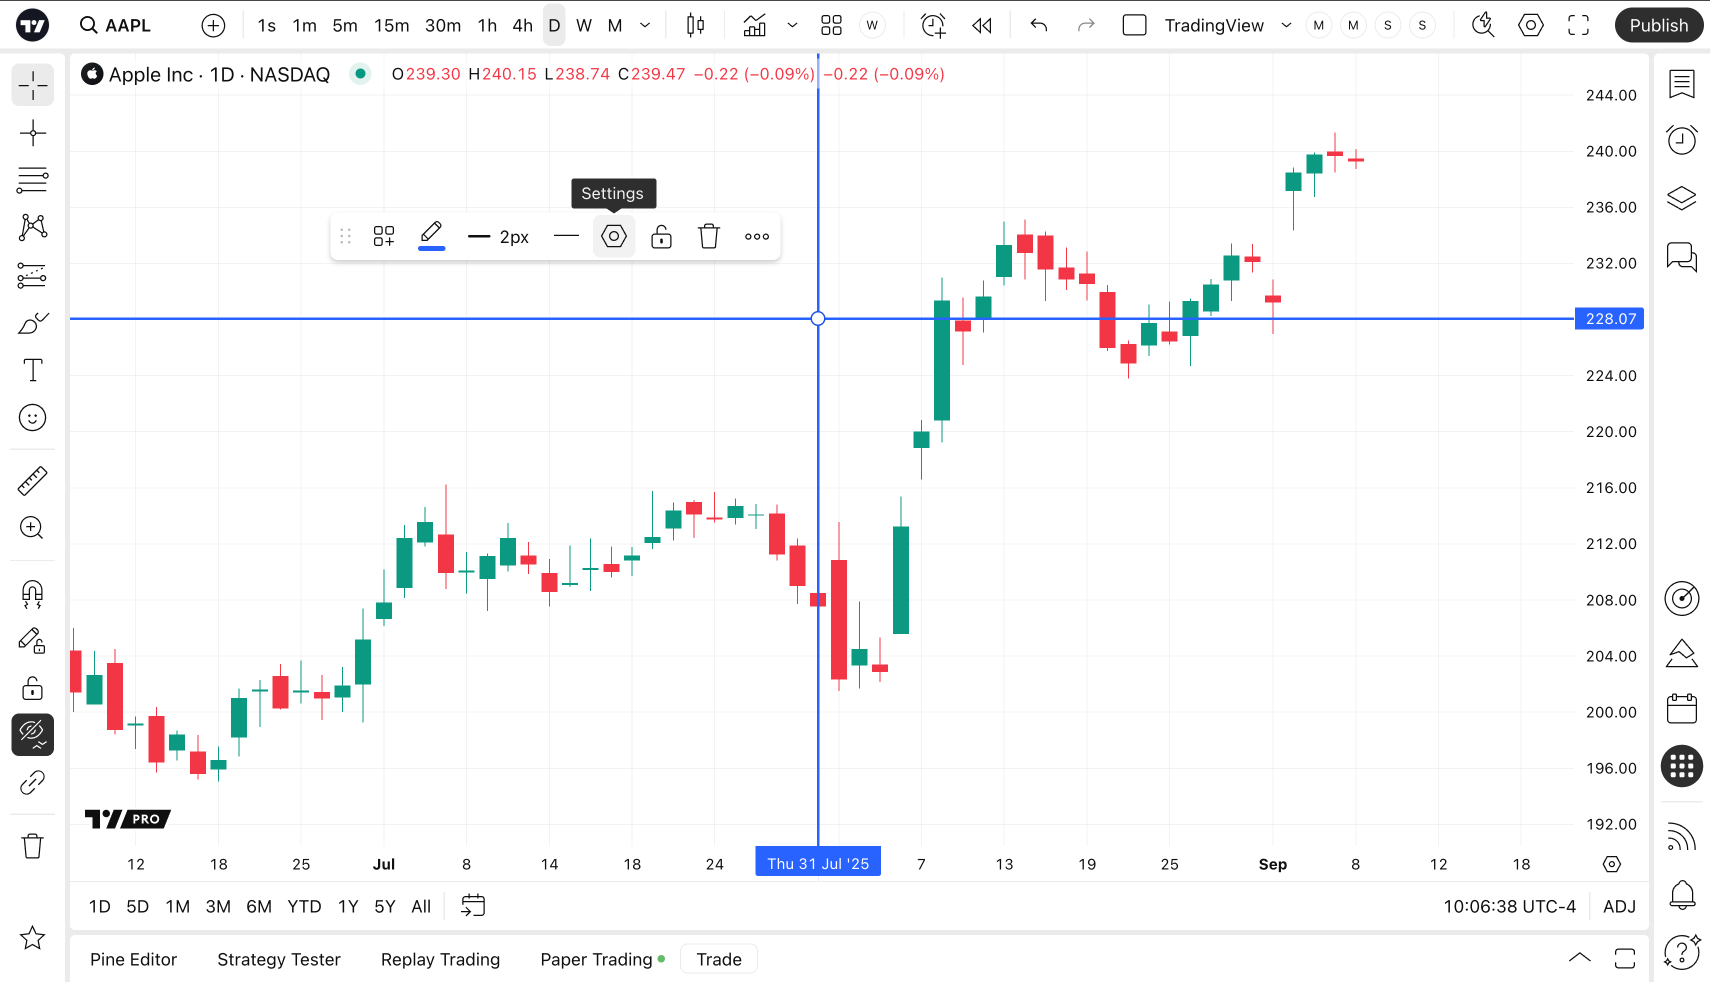Expand the indicators favorites dropdown arrow

[792, 26]
